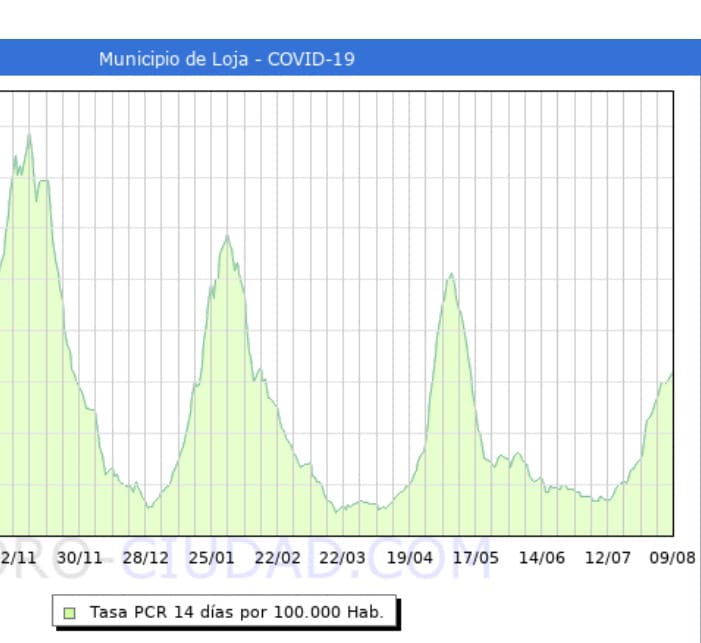Viewport: 701px width, 643px height.
Task: Click the highest peak of the curve in November
Action: [x=29, y=135]
